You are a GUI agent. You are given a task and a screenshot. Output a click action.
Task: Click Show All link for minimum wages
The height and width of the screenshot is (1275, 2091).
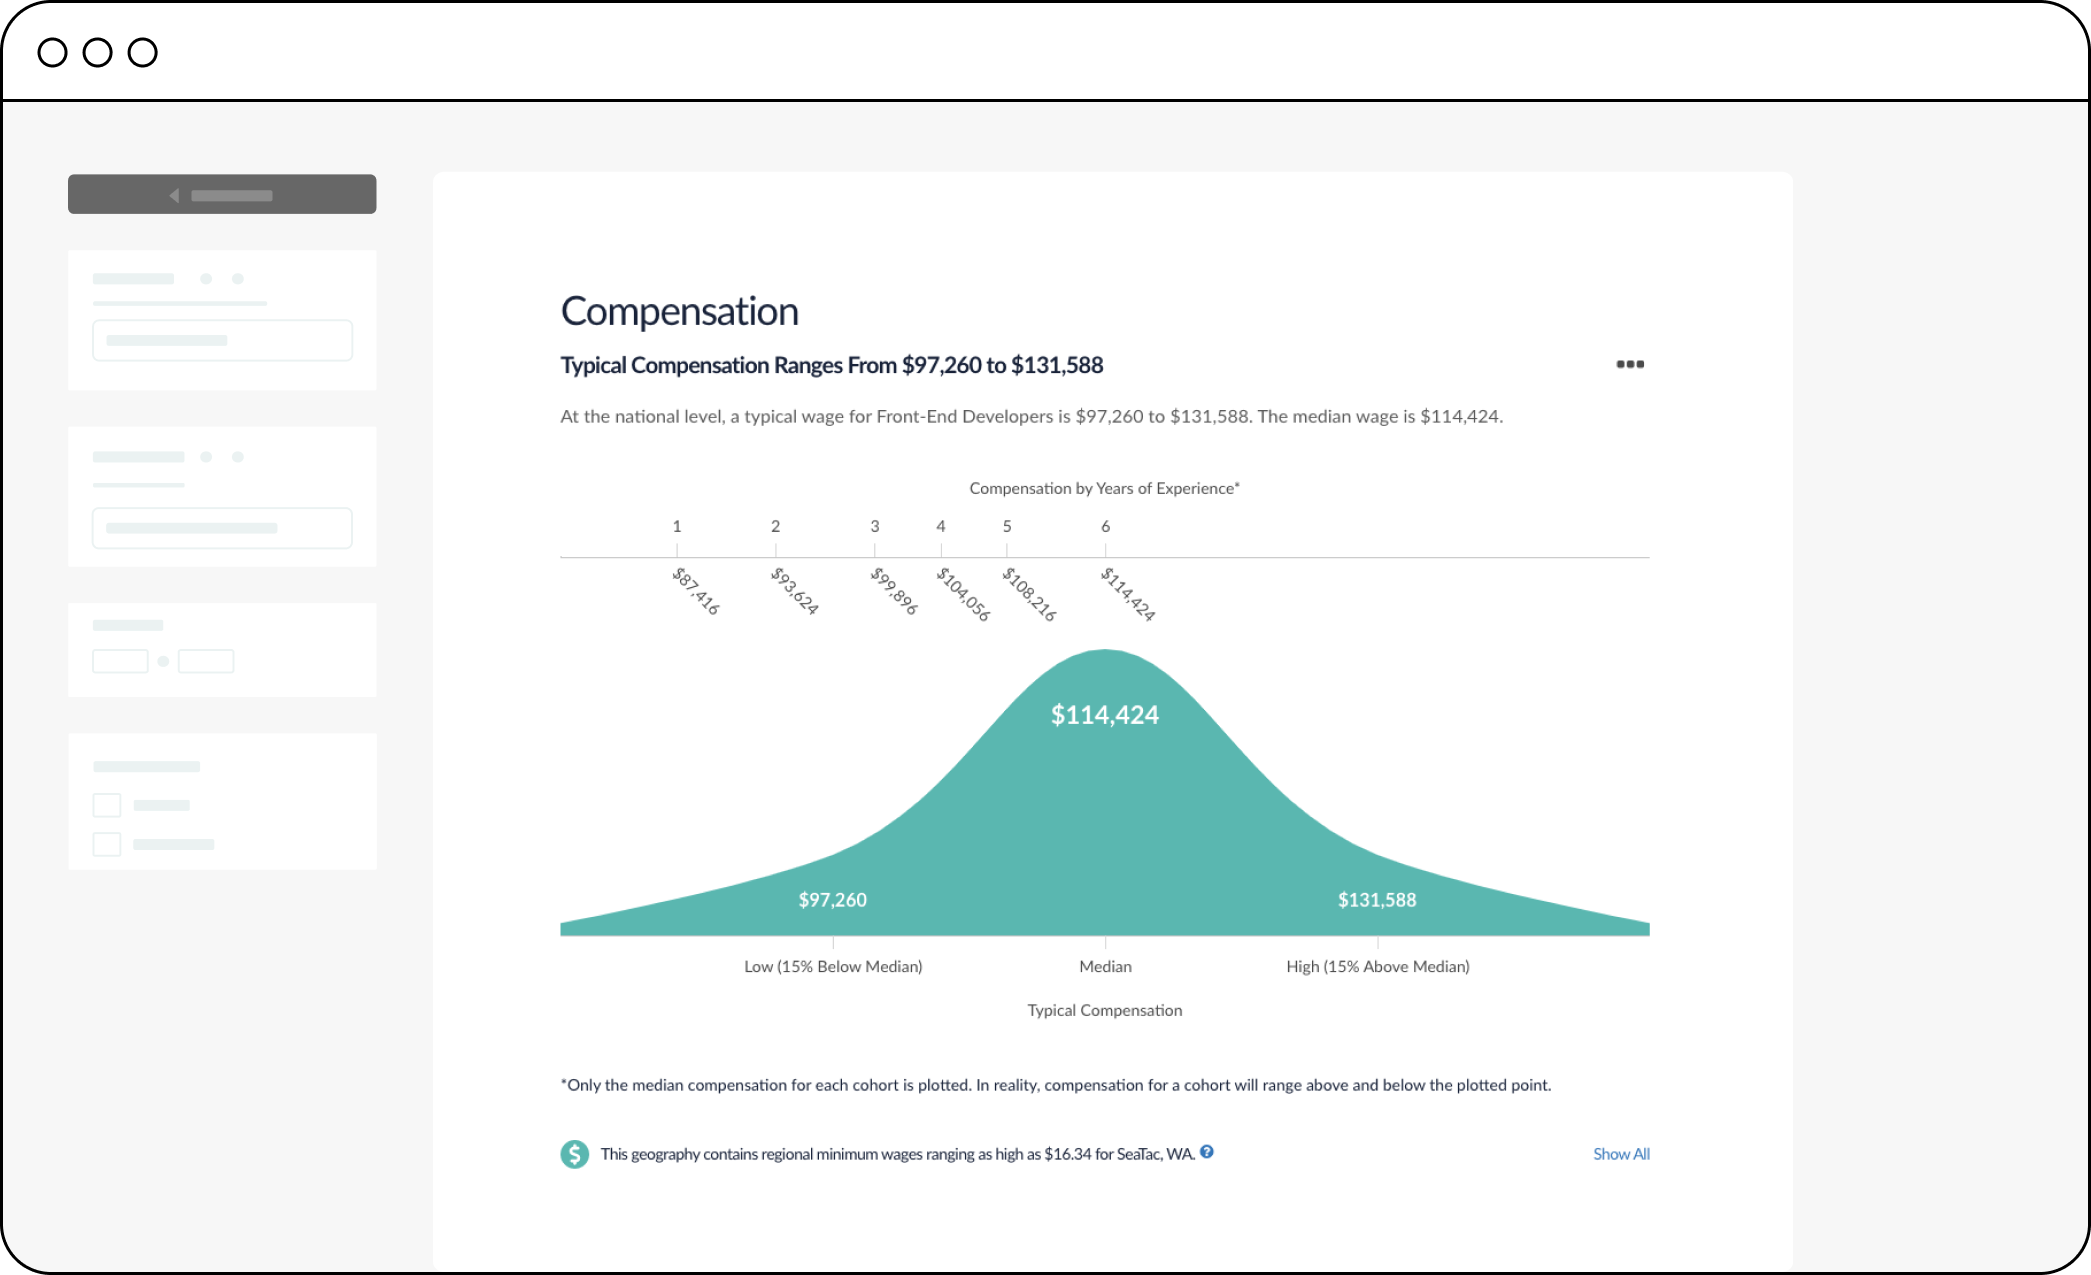pos(1621,1153)
